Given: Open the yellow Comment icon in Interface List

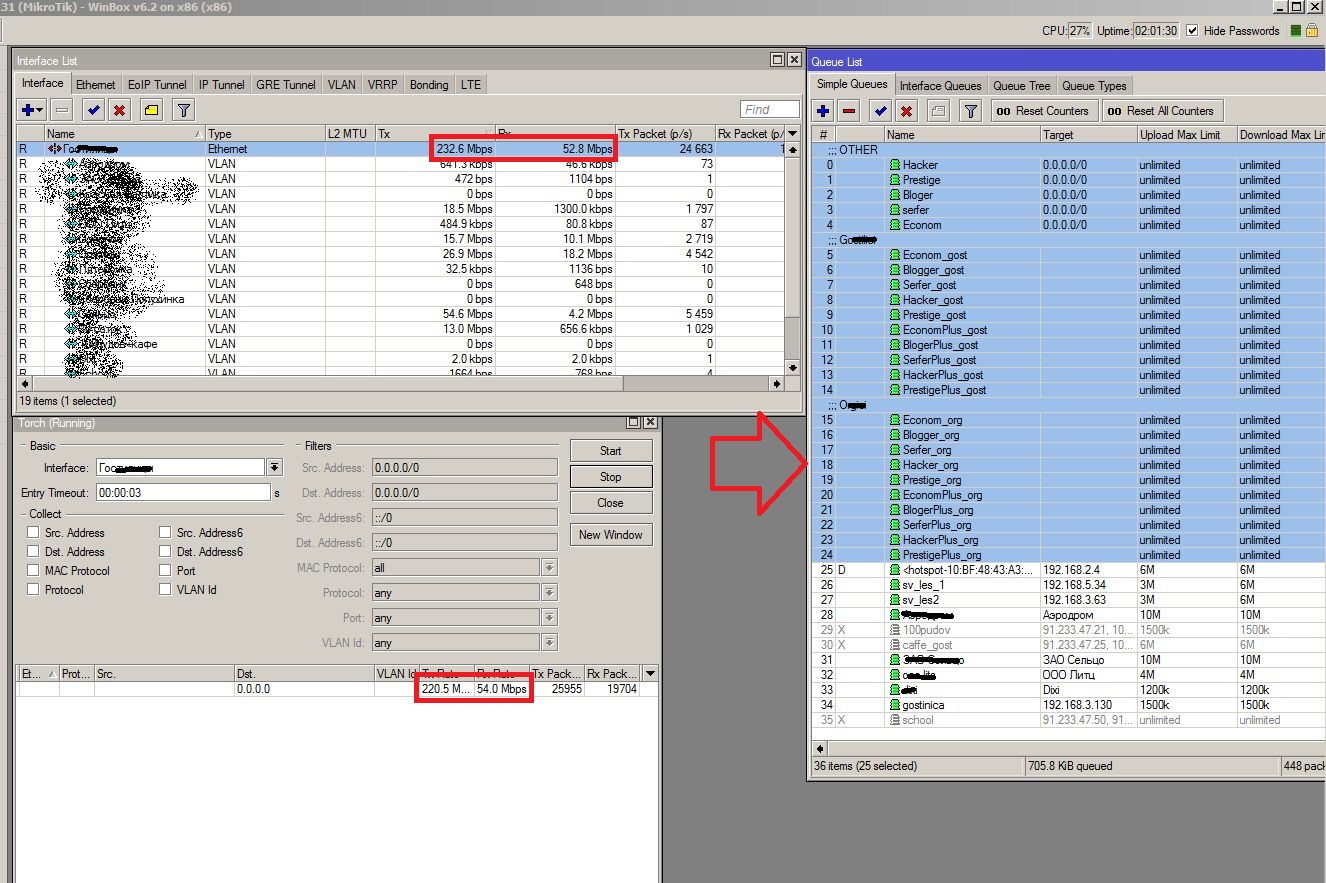Looking at the screenshot, I should [151, 110].
